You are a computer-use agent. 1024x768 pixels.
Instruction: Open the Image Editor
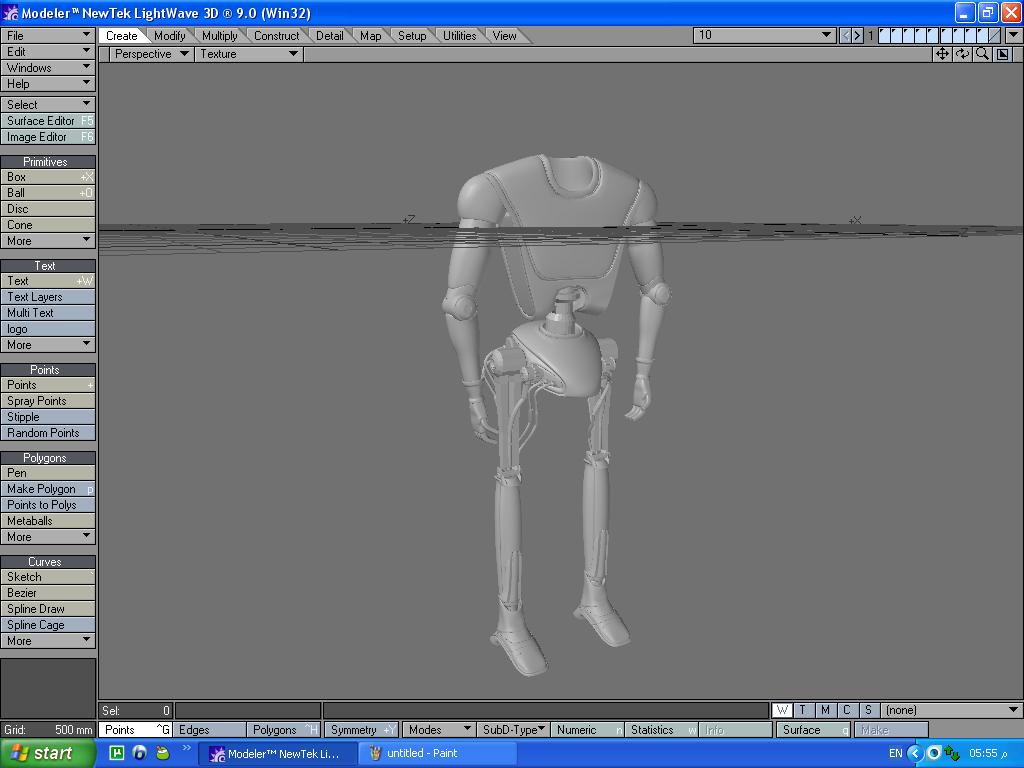point(48,137)
